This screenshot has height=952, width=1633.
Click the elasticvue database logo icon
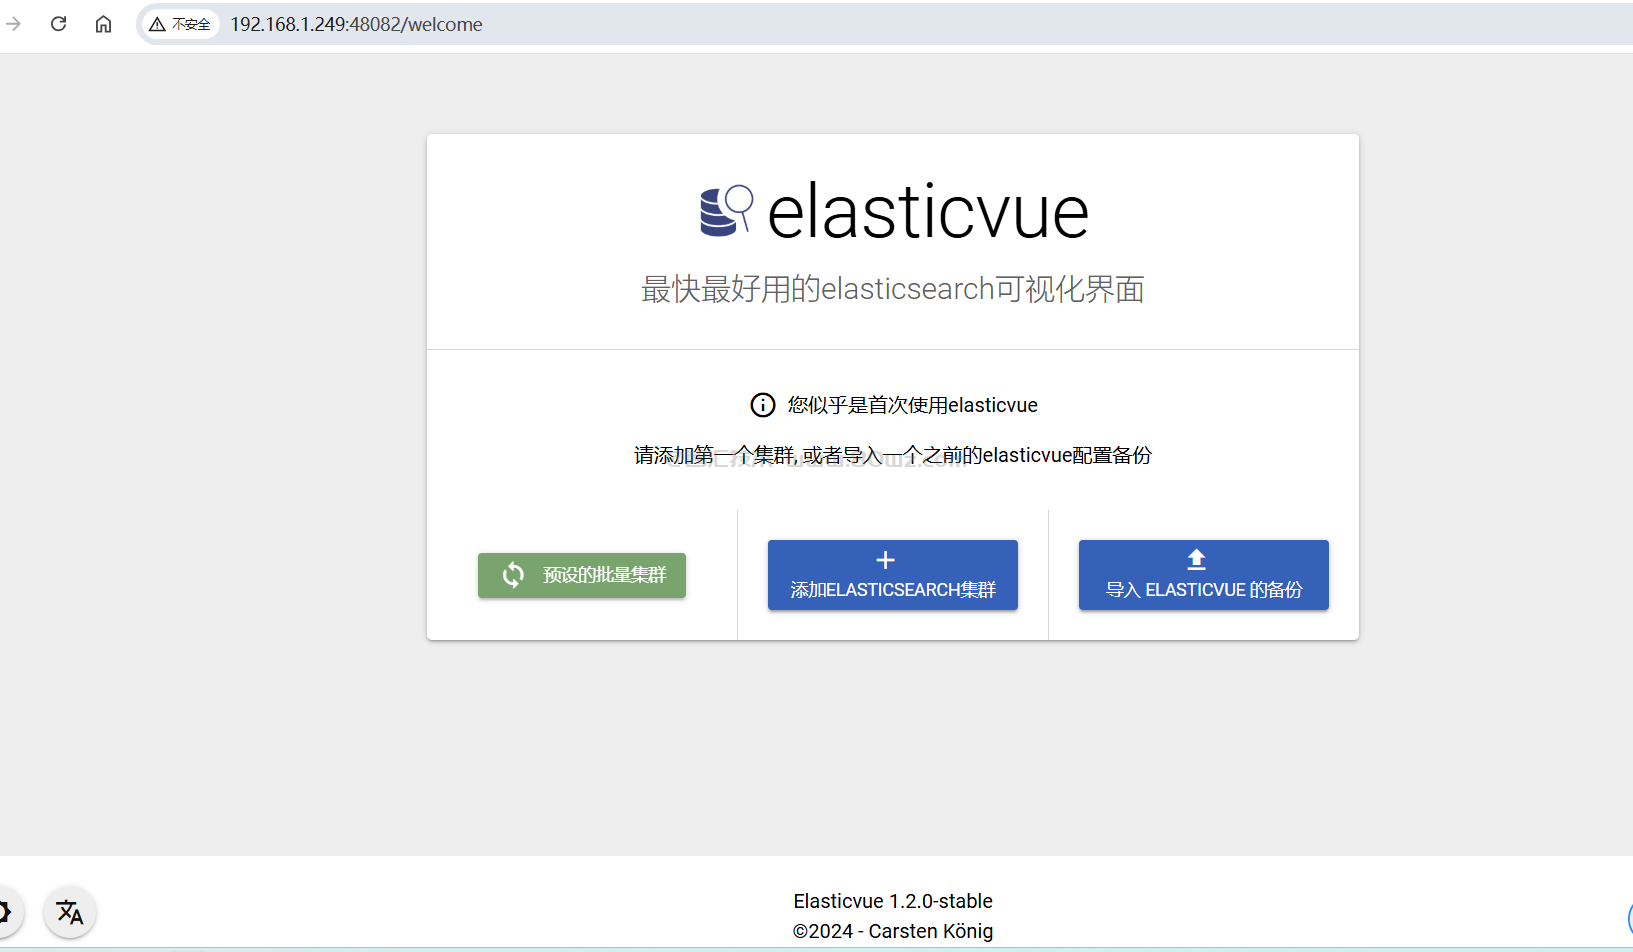(x=725, y=211)
